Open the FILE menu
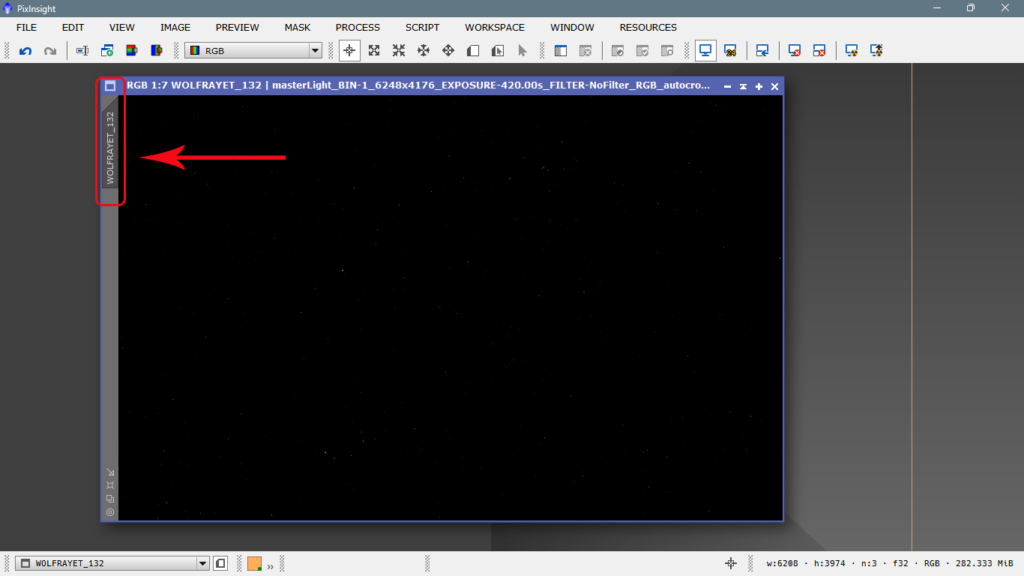 27,27
